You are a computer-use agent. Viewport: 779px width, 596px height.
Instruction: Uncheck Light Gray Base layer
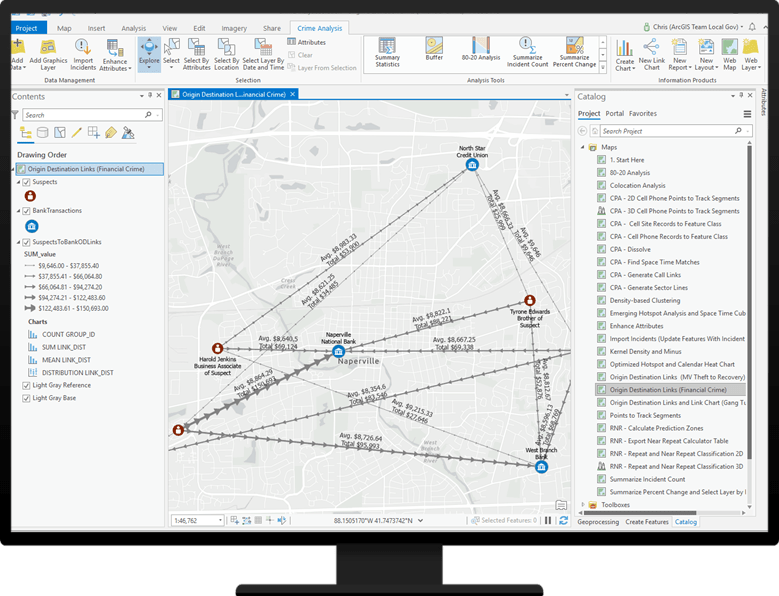tap(26, 398)
